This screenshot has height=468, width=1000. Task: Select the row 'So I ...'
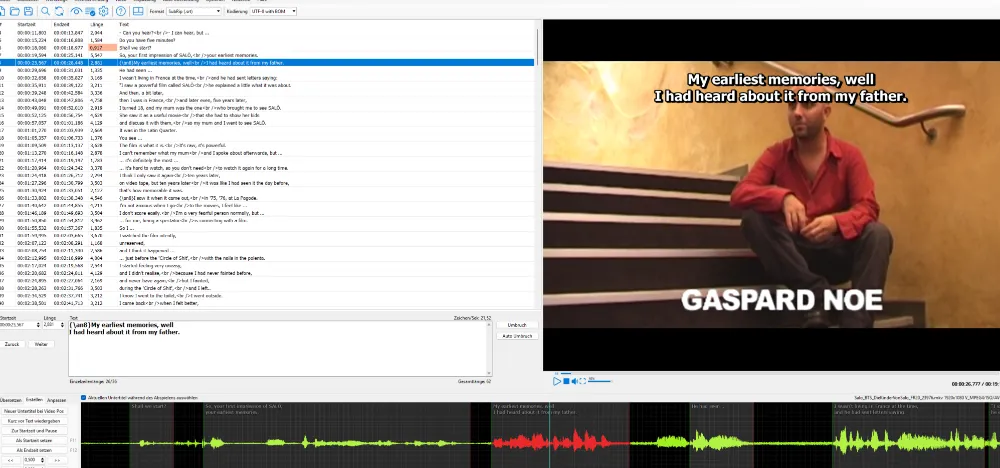(x=267, y=228)
